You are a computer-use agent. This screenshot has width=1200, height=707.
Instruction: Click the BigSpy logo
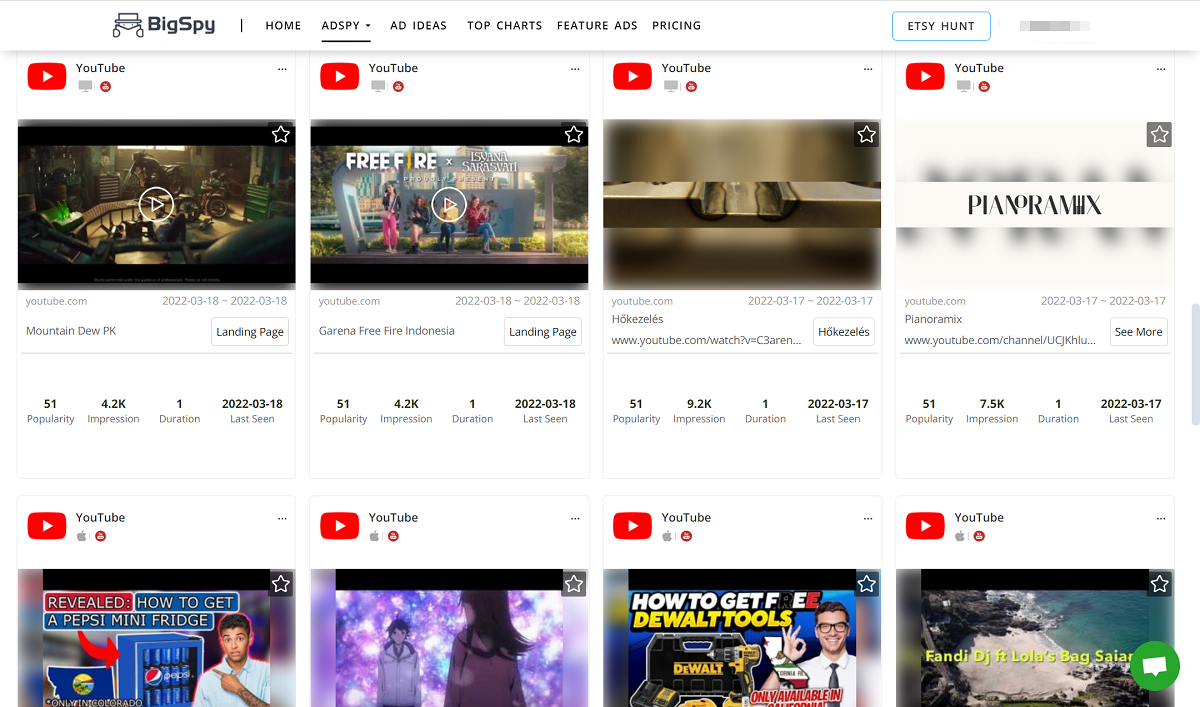click(164, 25)
